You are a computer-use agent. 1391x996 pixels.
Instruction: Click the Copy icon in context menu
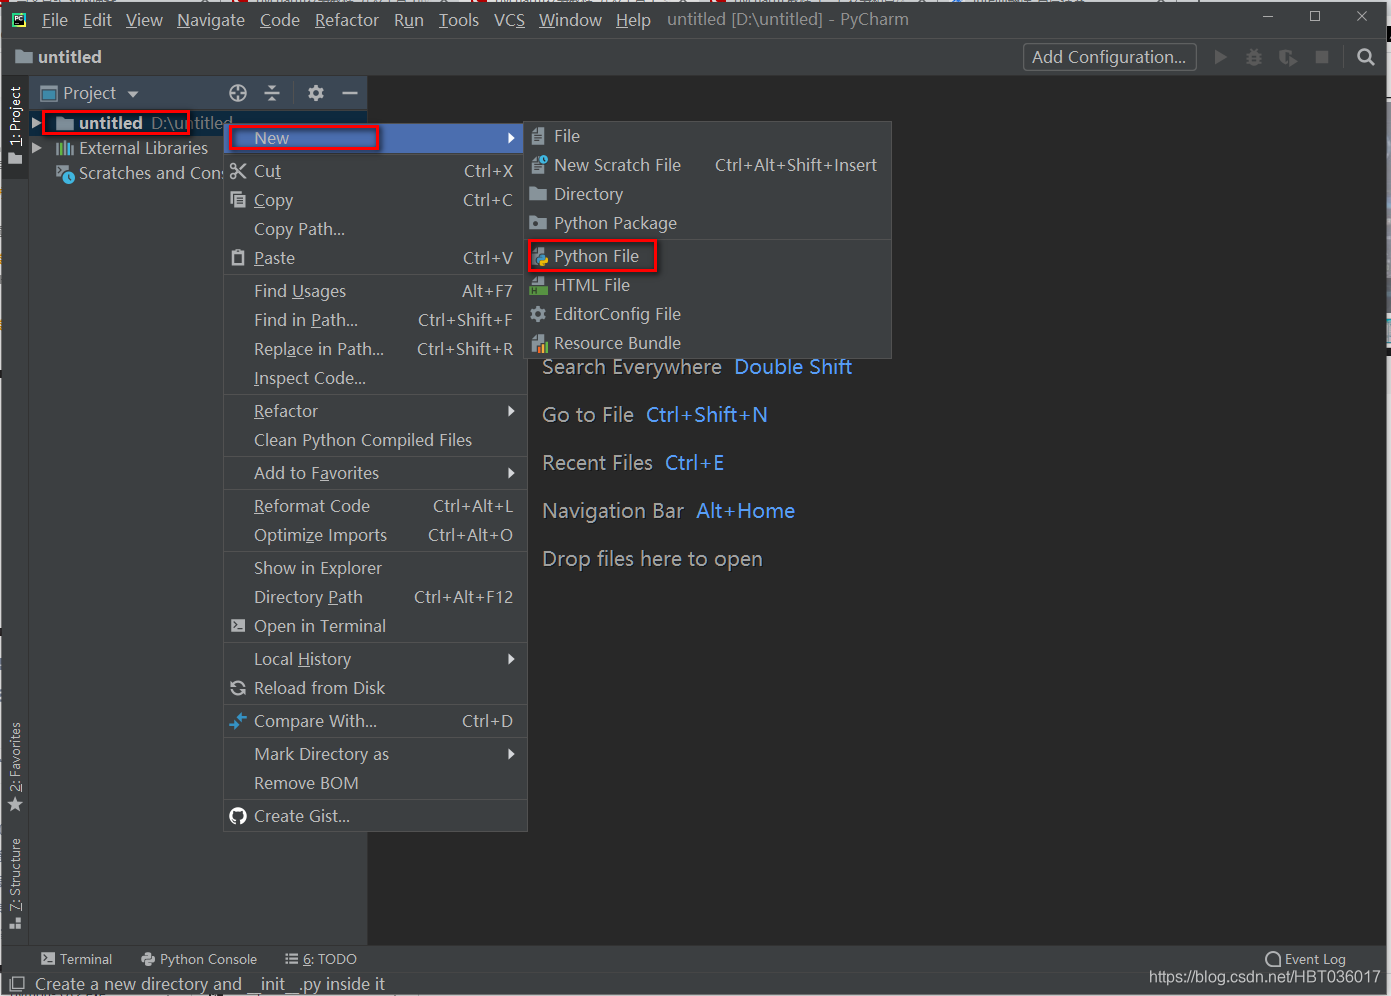point(238,199)
